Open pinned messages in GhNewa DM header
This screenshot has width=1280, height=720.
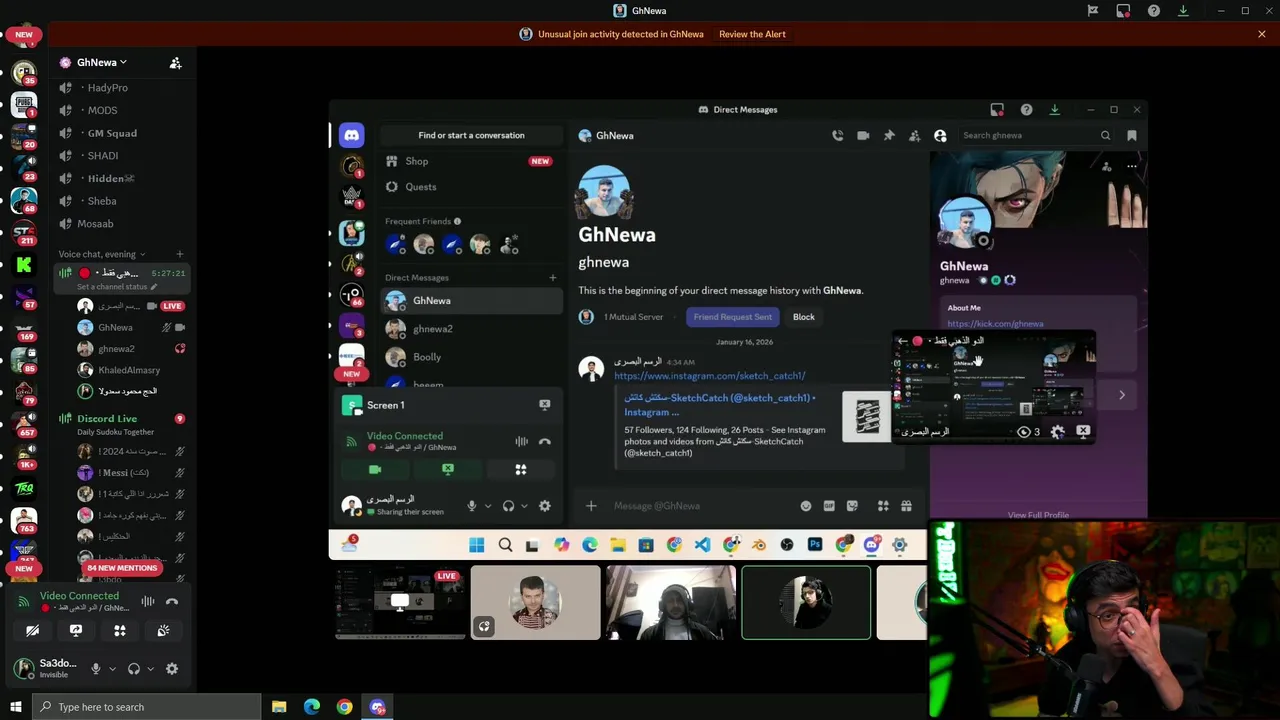click(x=889, y=136)
